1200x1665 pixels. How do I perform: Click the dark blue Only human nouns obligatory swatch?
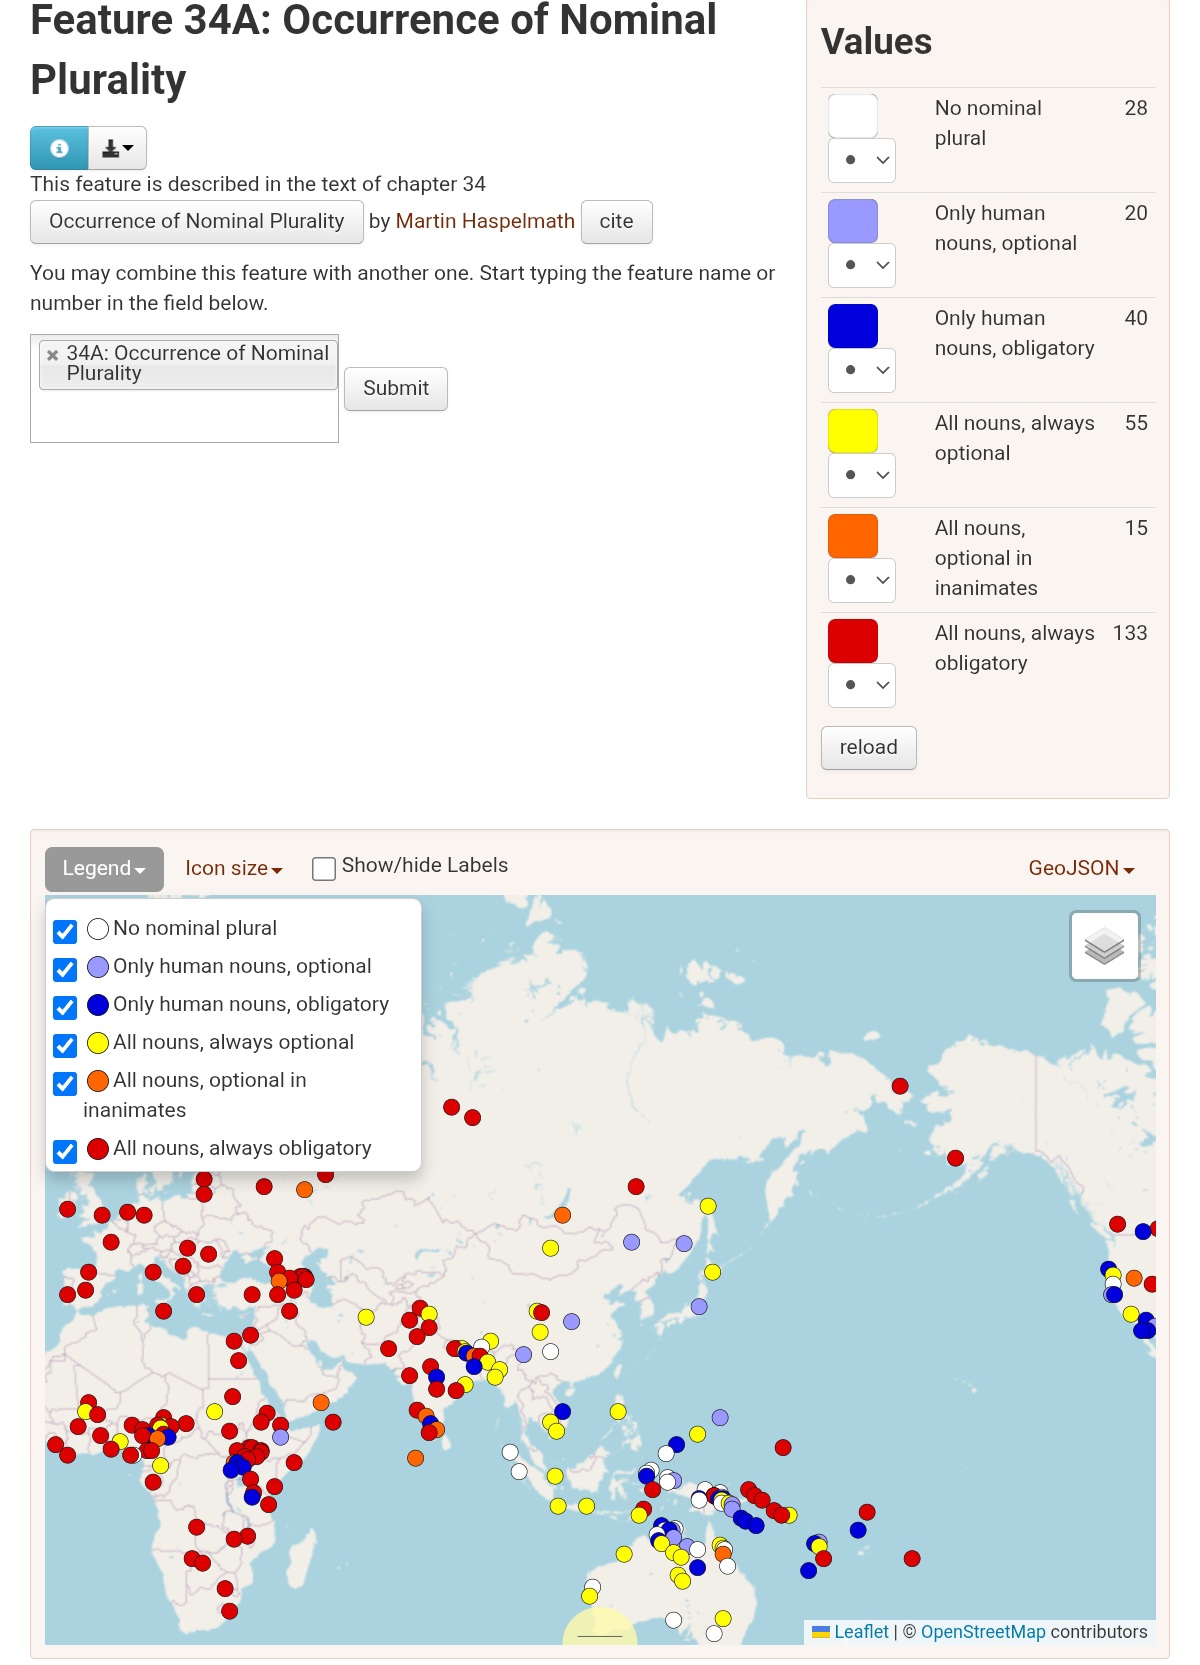[853, 326]
